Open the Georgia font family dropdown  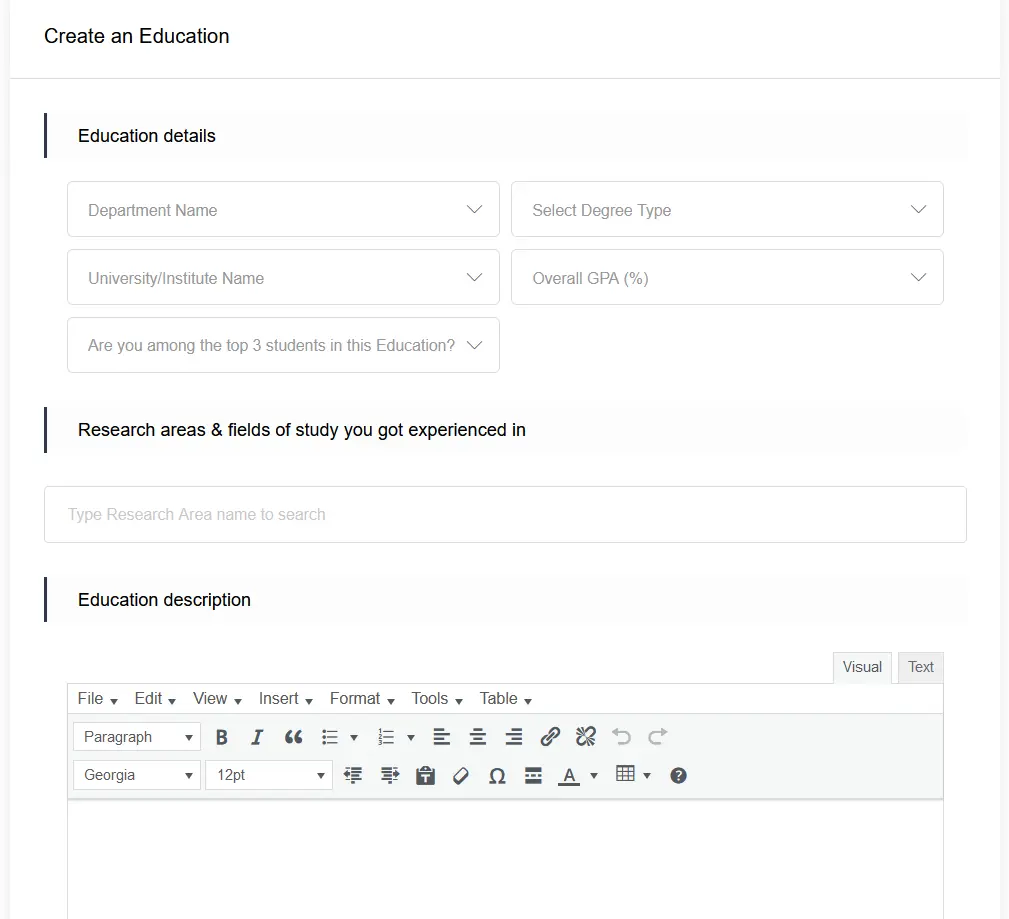[137, 775]
